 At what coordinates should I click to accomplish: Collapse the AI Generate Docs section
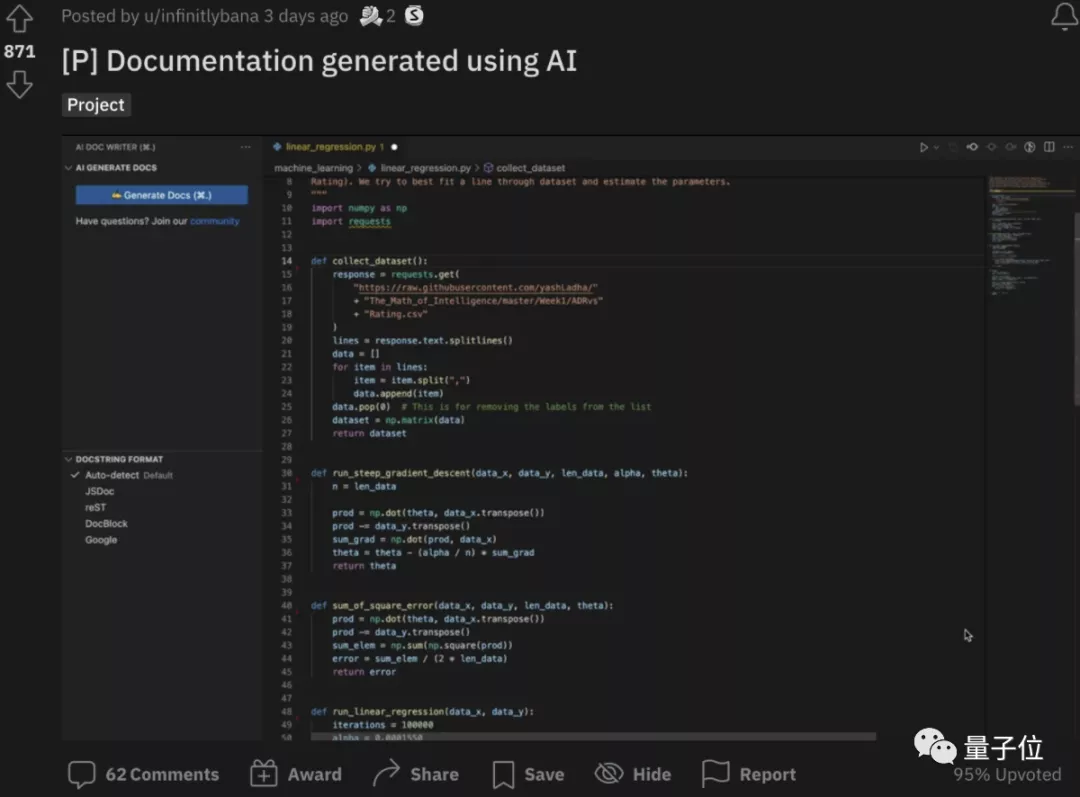click(68, 167)
